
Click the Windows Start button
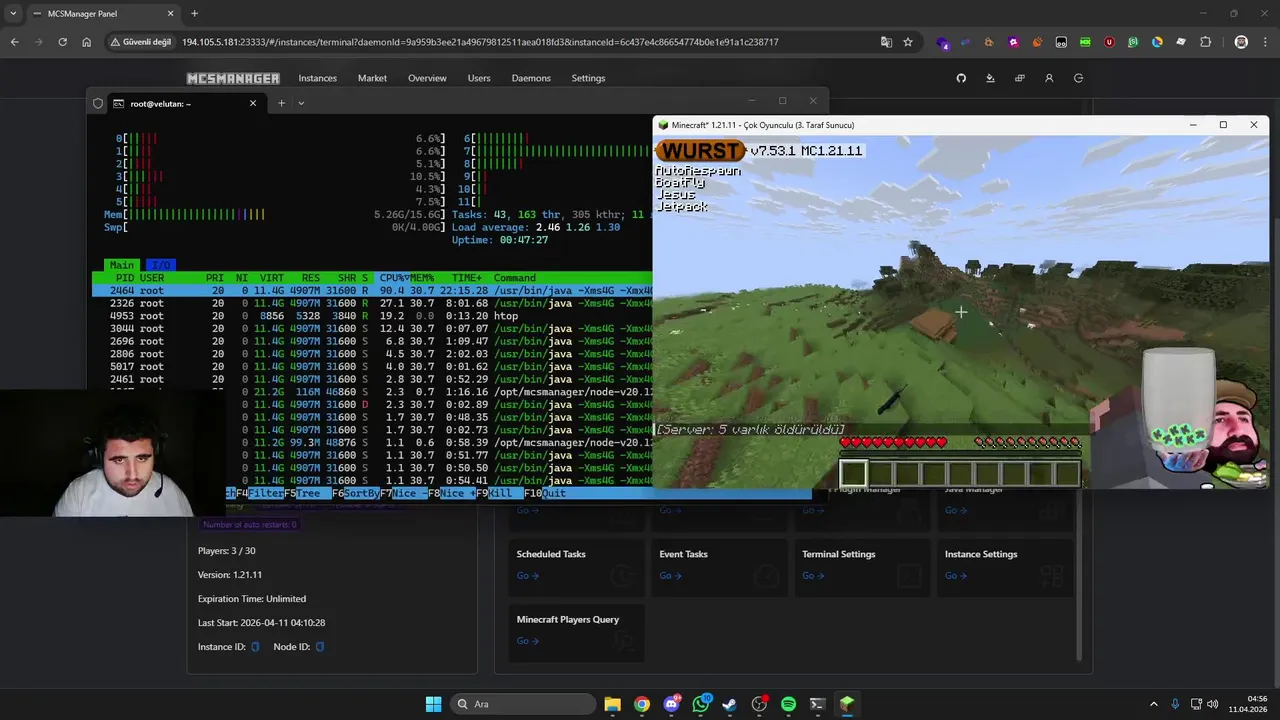(x=433, y=704)
